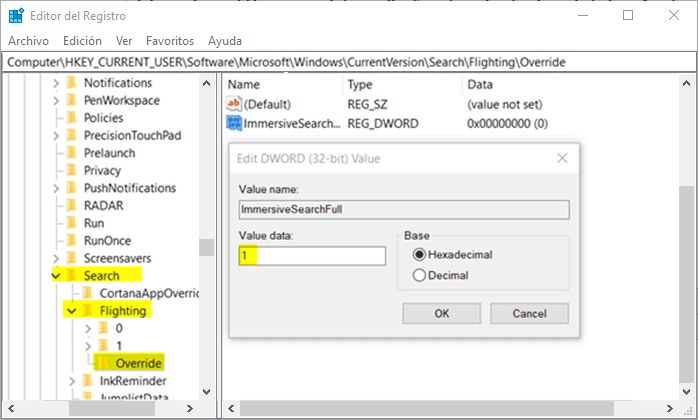
Task: Click the Prelaunch folder icon
Action: click(71, 153)
